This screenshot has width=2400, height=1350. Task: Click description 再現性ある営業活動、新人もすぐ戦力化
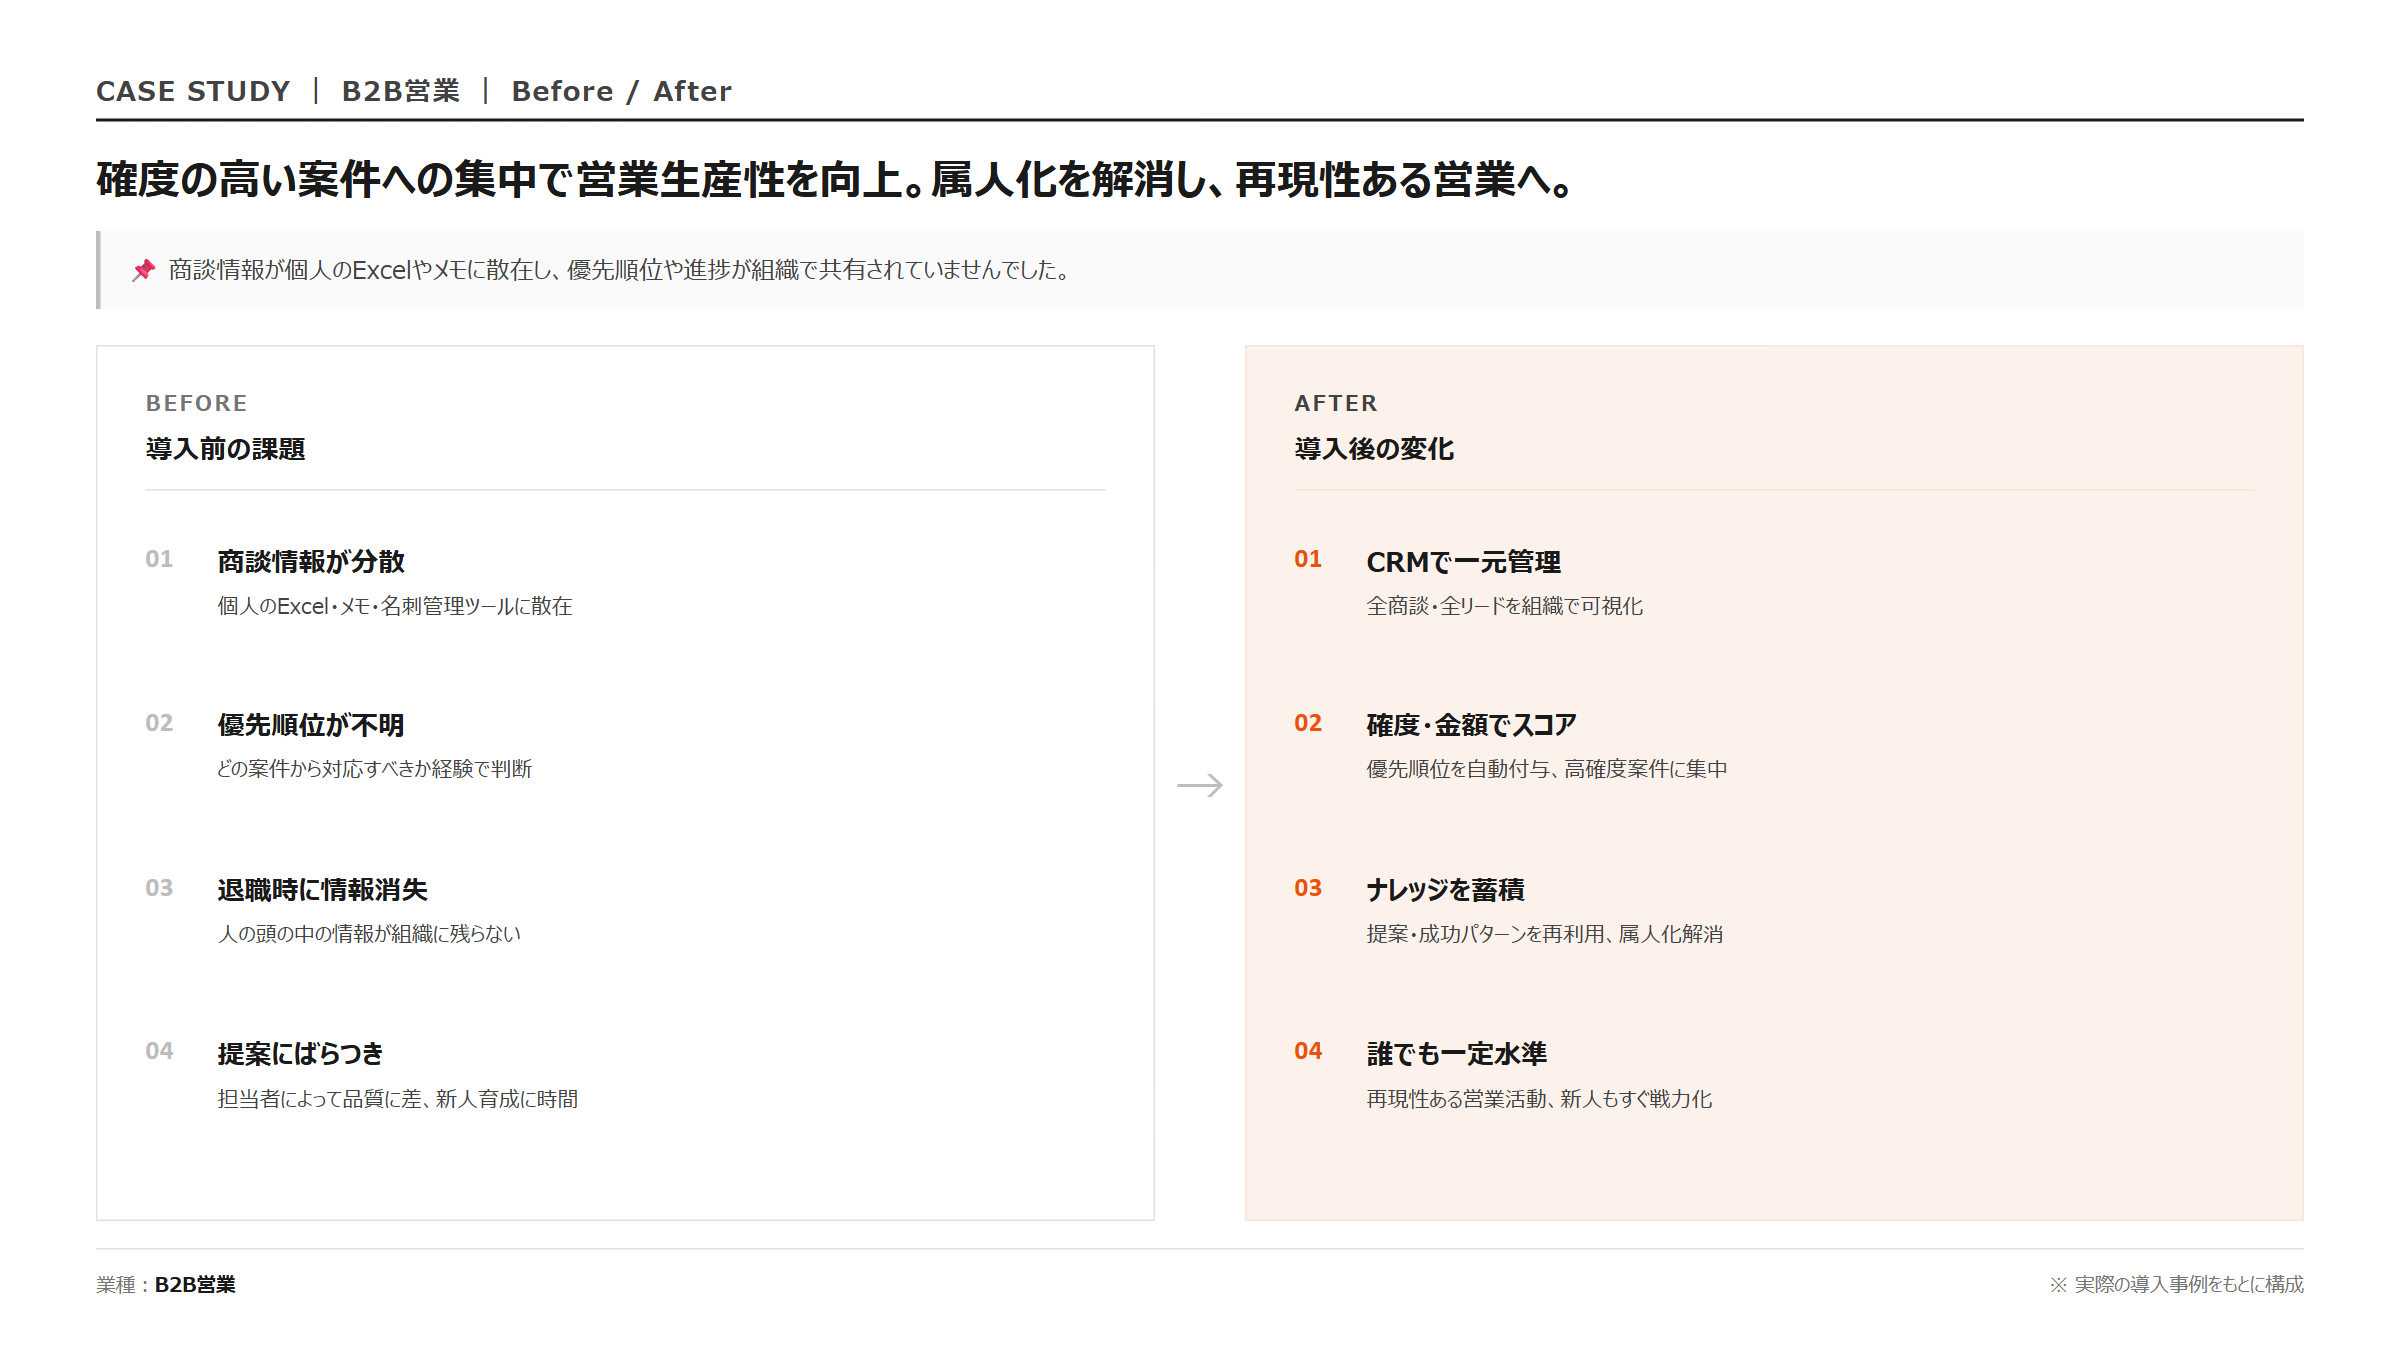1540,1099
